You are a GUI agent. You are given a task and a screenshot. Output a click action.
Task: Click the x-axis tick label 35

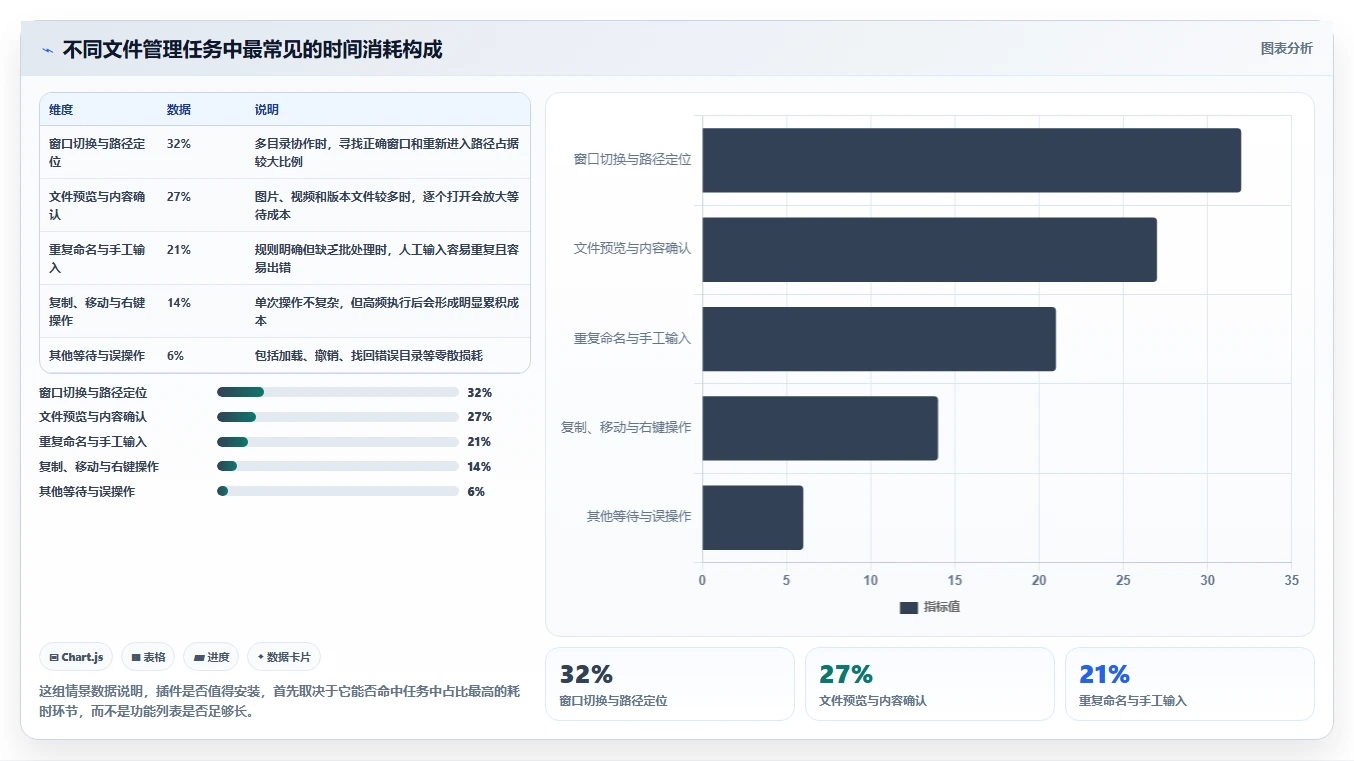[1291, 581]
